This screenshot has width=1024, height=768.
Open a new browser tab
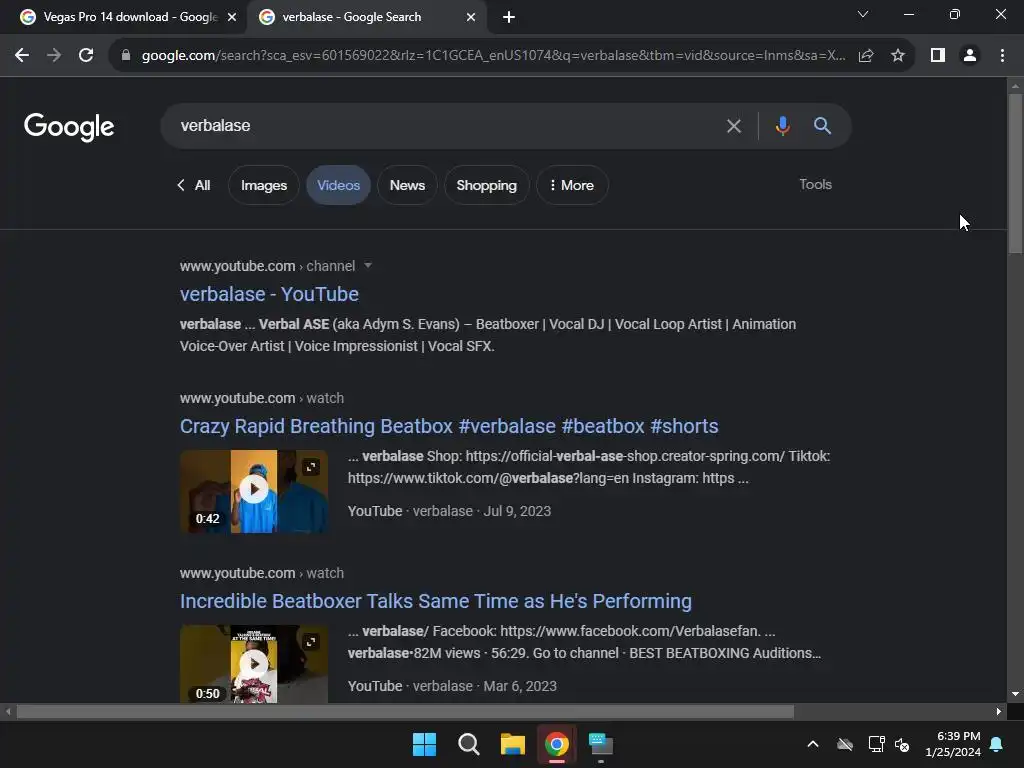click(x=509, y=18)
